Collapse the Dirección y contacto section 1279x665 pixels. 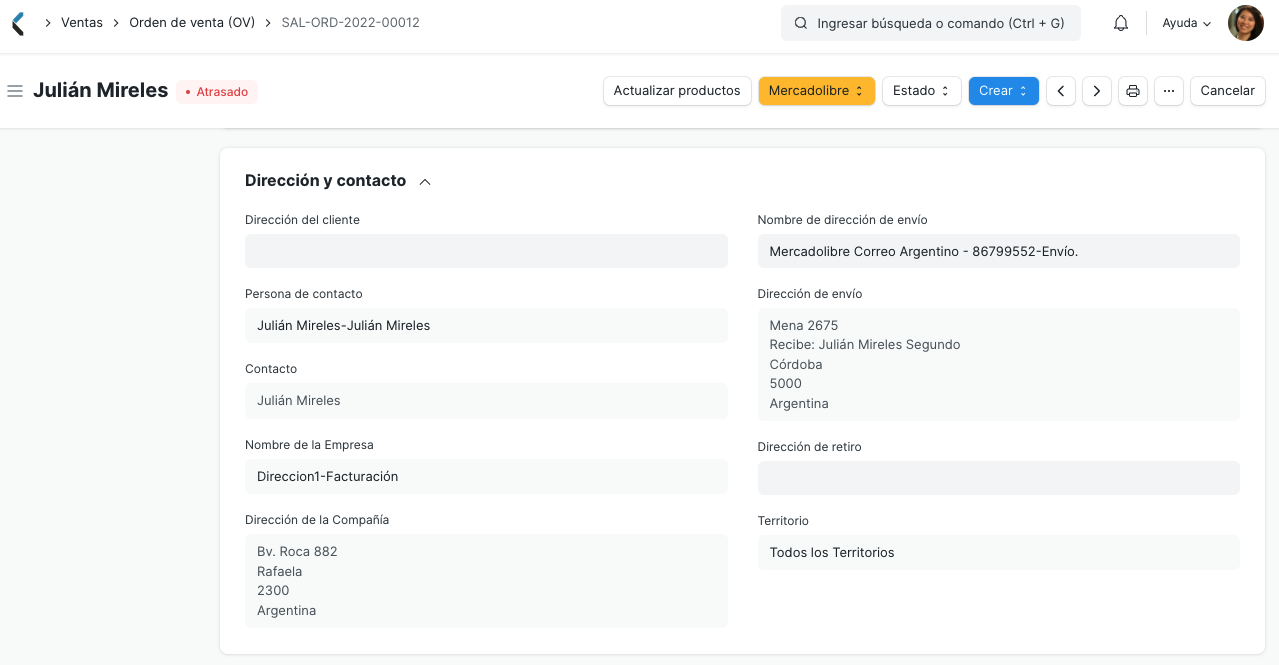(425, 181)
